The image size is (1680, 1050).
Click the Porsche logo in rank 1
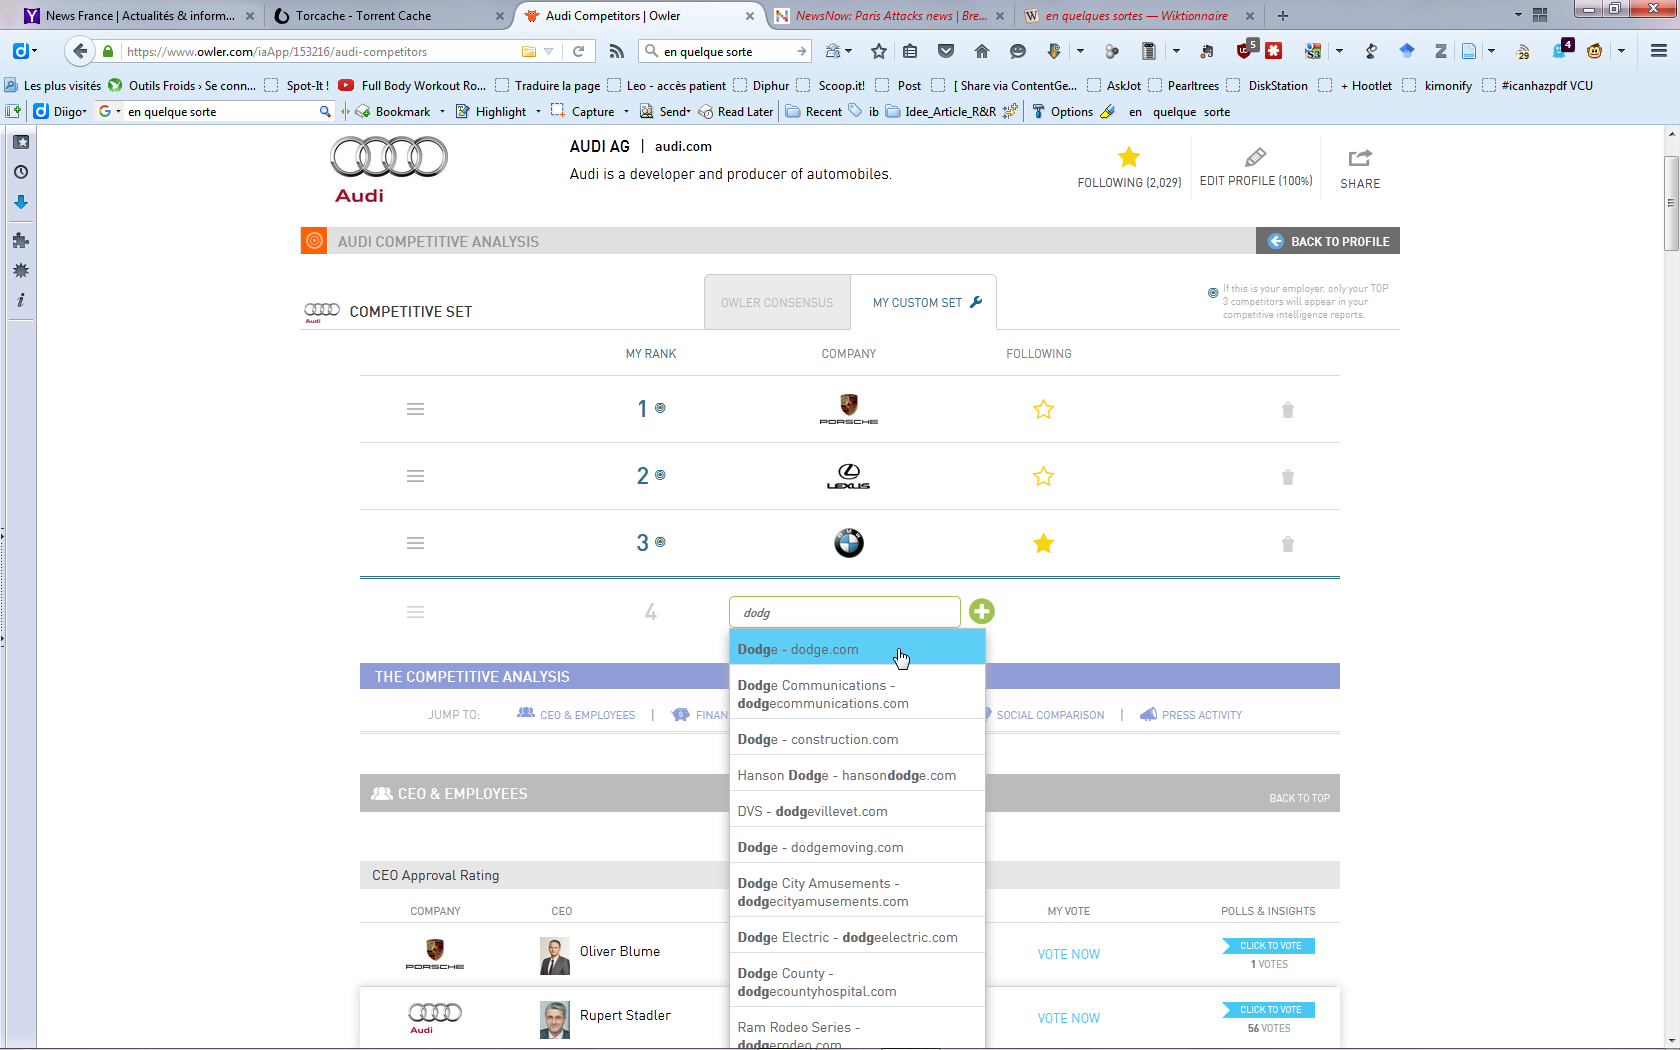(848, 409)
